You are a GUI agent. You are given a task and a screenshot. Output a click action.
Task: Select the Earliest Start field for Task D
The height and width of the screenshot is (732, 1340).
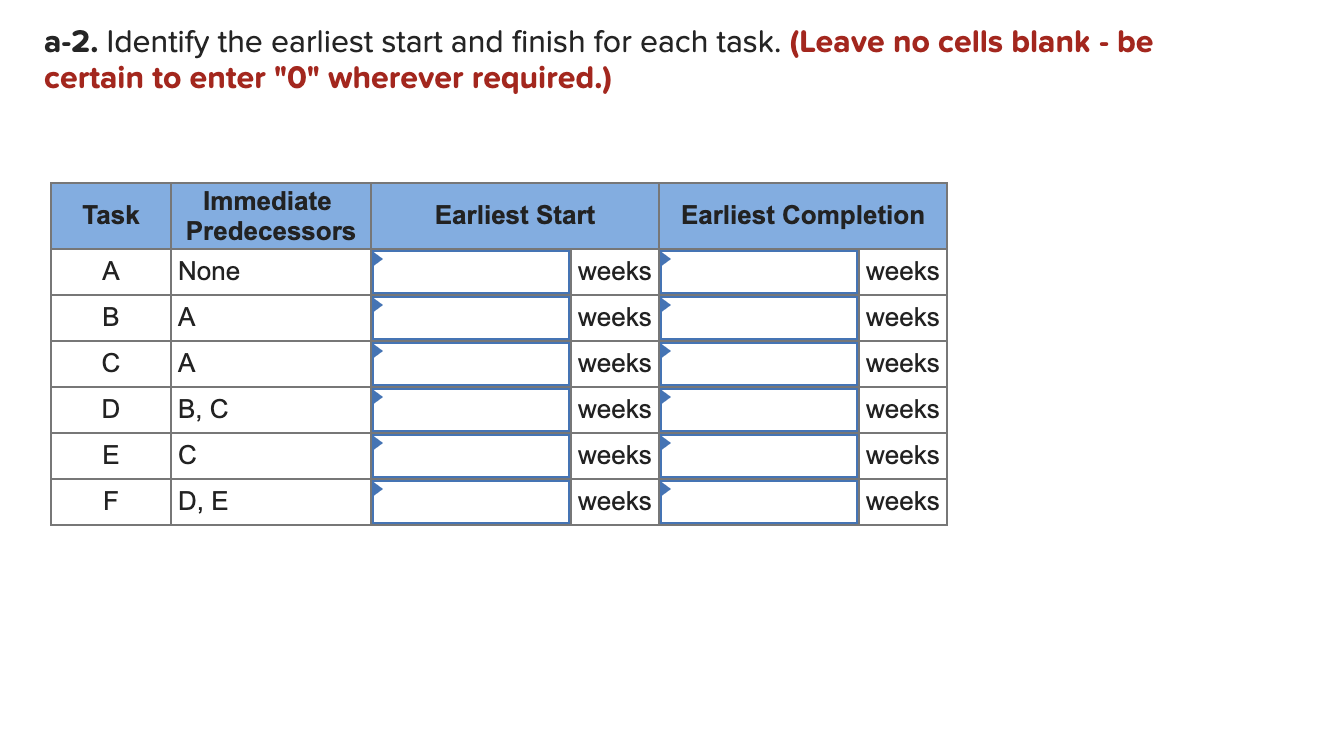point(470,409)
